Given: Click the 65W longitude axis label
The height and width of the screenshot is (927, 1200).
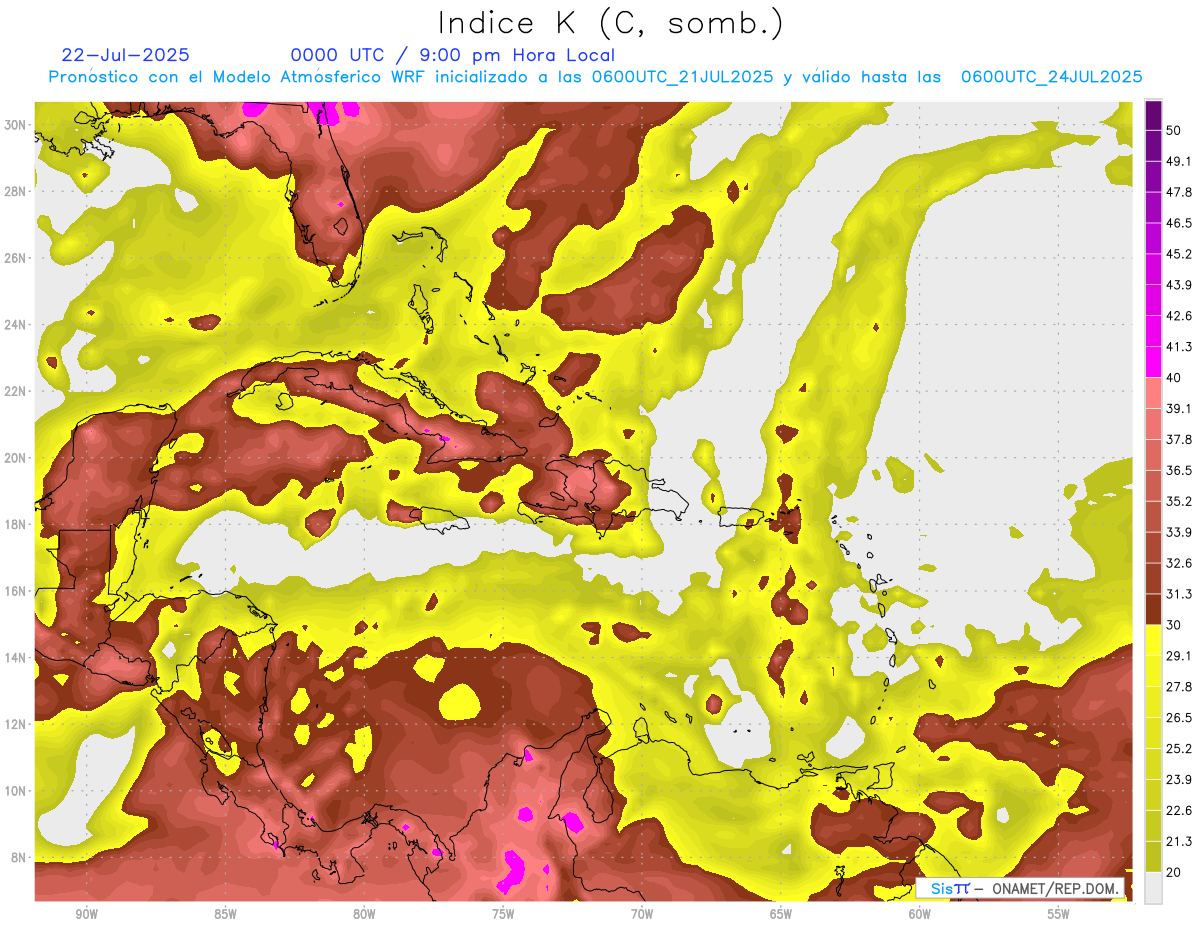Looking at the screenshot, I should coord(781,914).
